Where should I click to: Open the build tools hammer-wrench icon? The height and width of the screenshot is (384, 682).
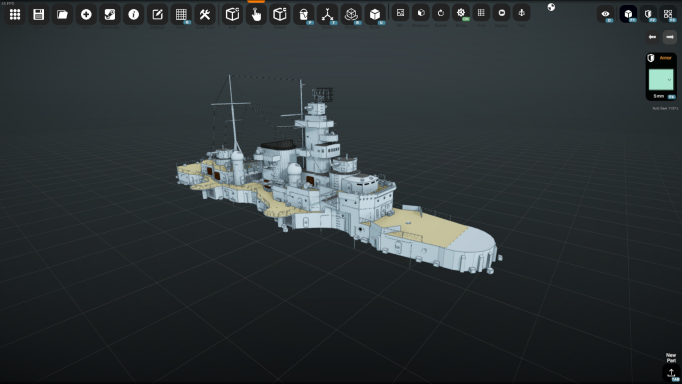pos(204,14)
